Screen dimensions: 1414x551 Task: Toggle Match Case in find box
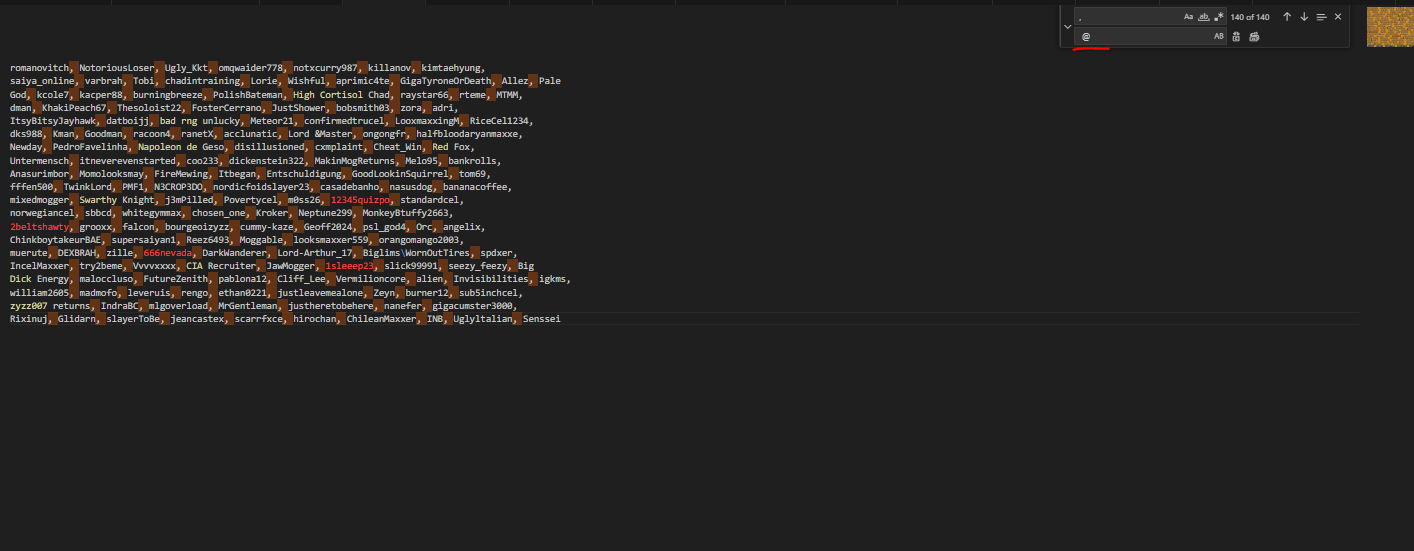(1188, 17)
